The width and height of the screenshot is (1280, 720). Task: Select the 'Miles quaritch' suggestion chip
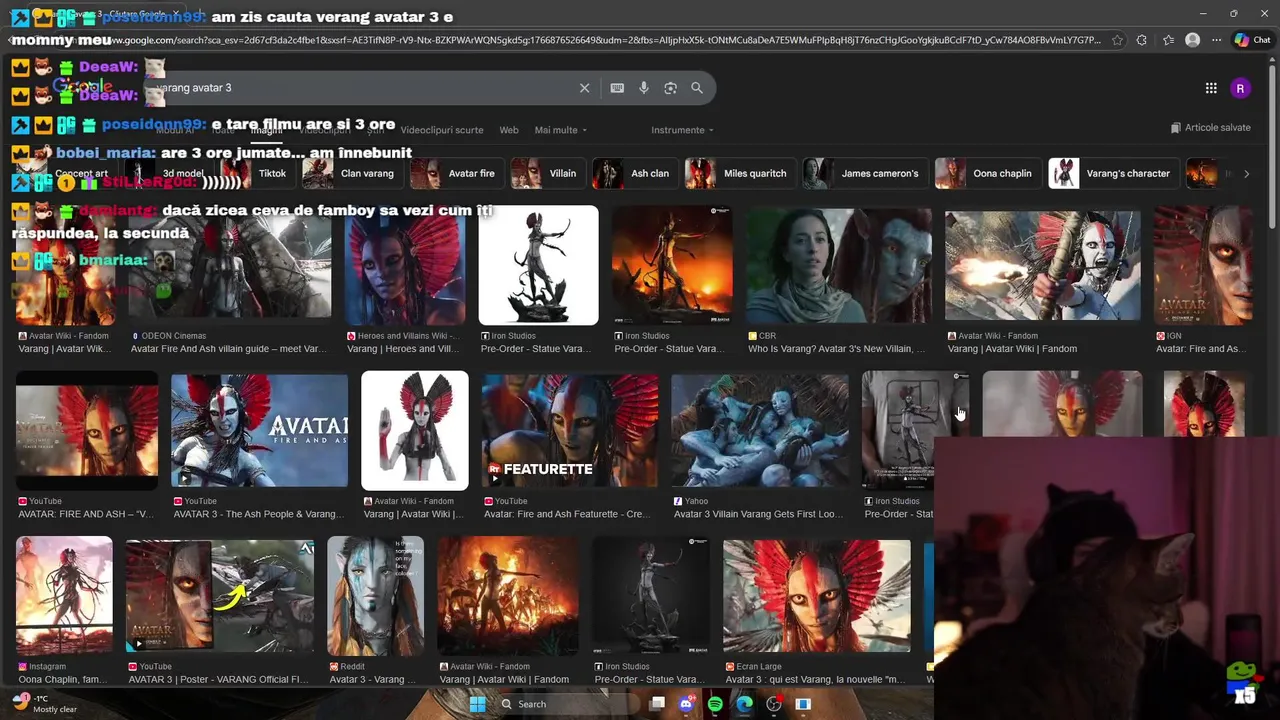(x=739, y=173)
